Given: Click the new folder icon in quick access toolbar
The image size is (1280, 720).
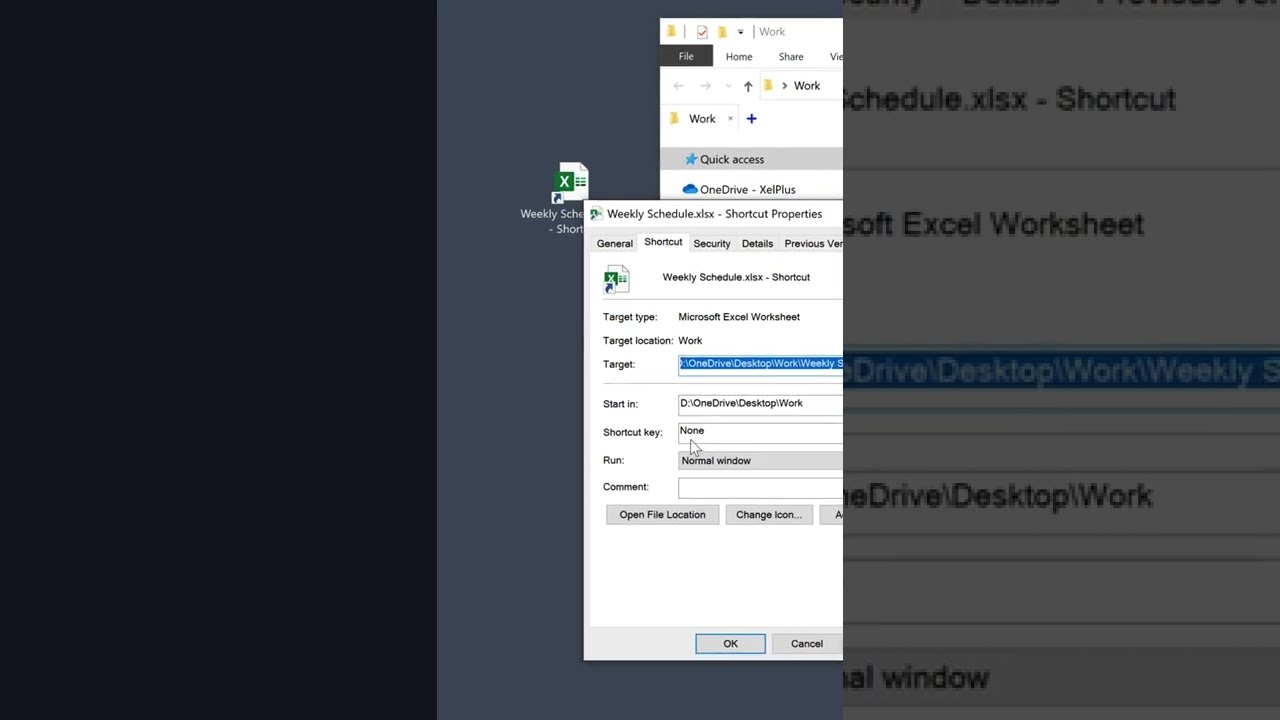Looking at the screenshot, I should (722, 32).
